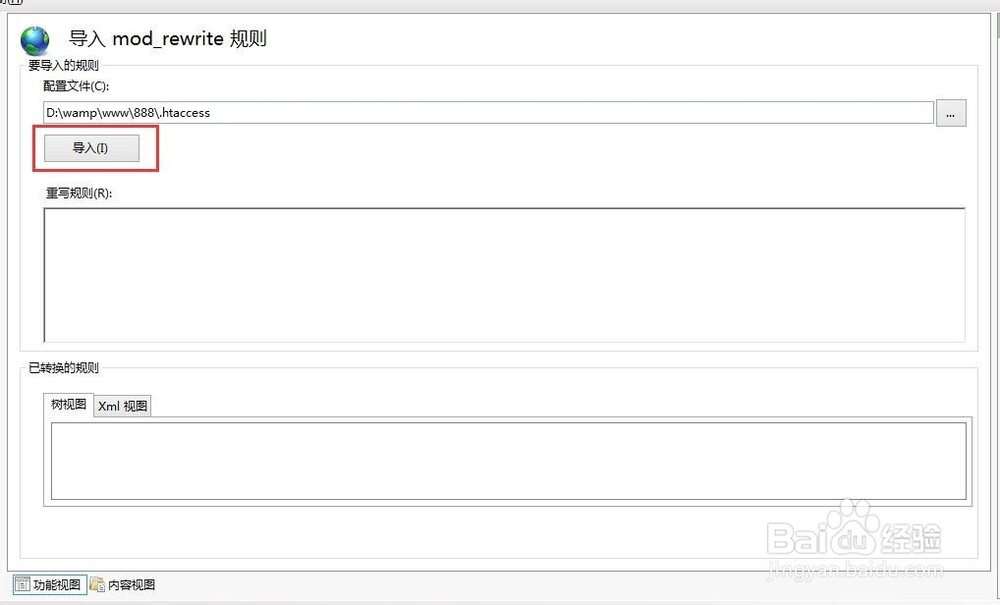Click the 配置文件(C) label
This screenshot has height=605, width=1000.
tap(76, 86)
